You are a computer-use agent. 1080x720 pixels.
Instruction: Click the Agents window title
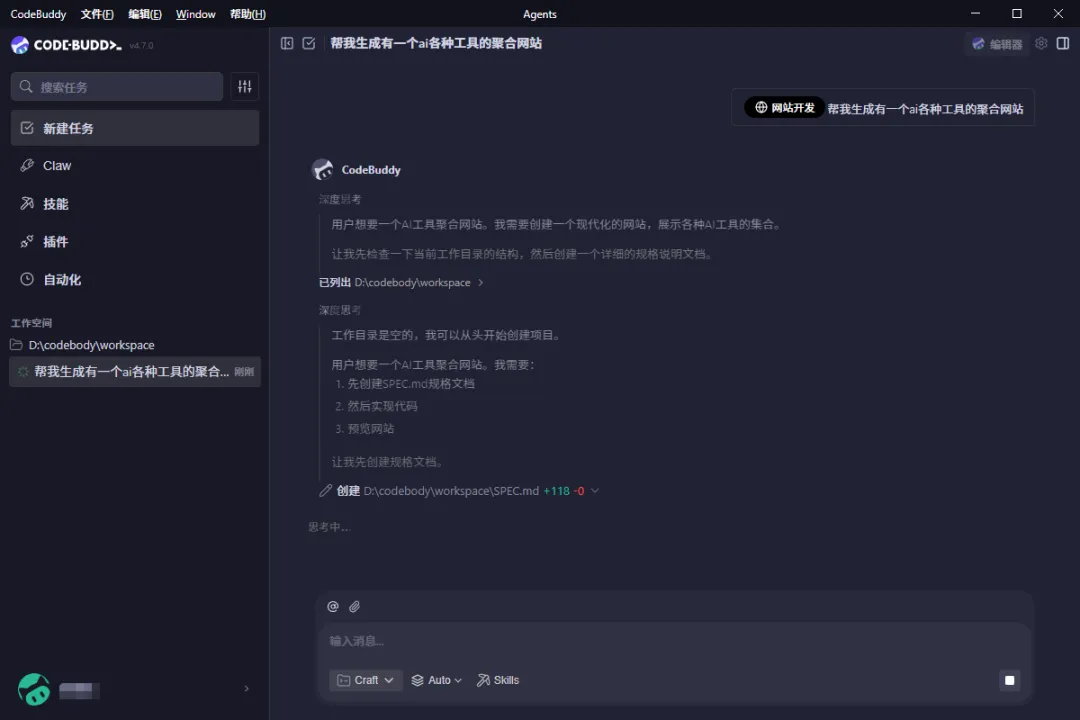point(539,14)
